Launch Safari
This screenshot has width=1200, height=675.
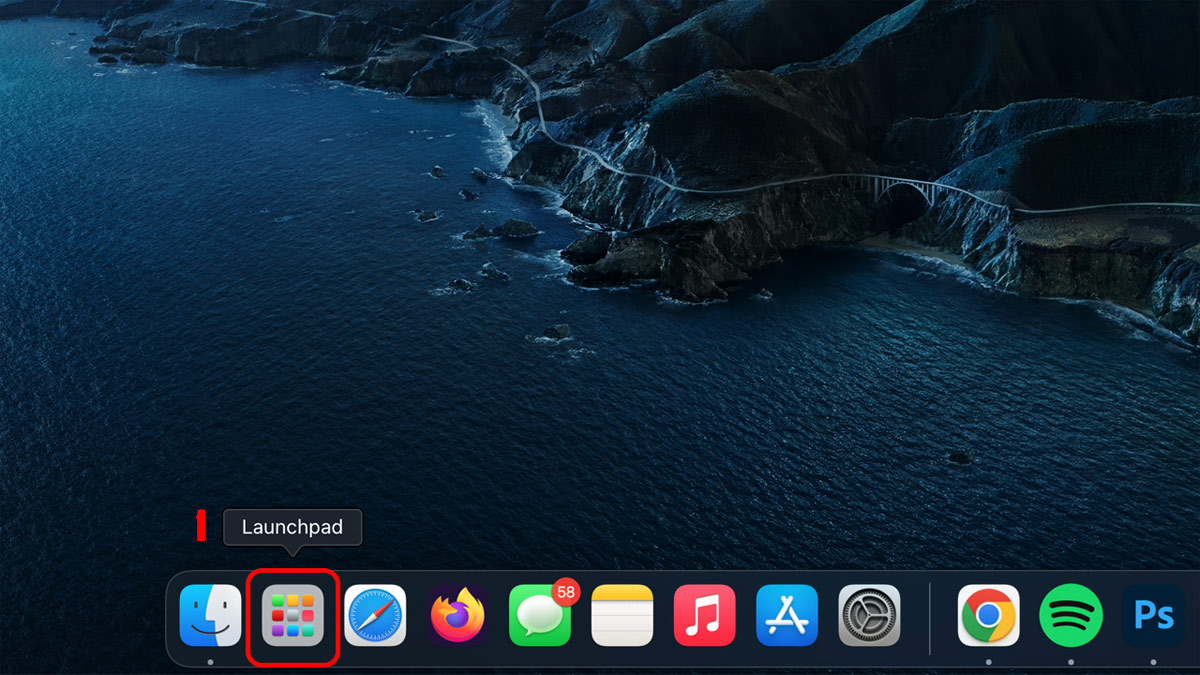tap(374, 616)
